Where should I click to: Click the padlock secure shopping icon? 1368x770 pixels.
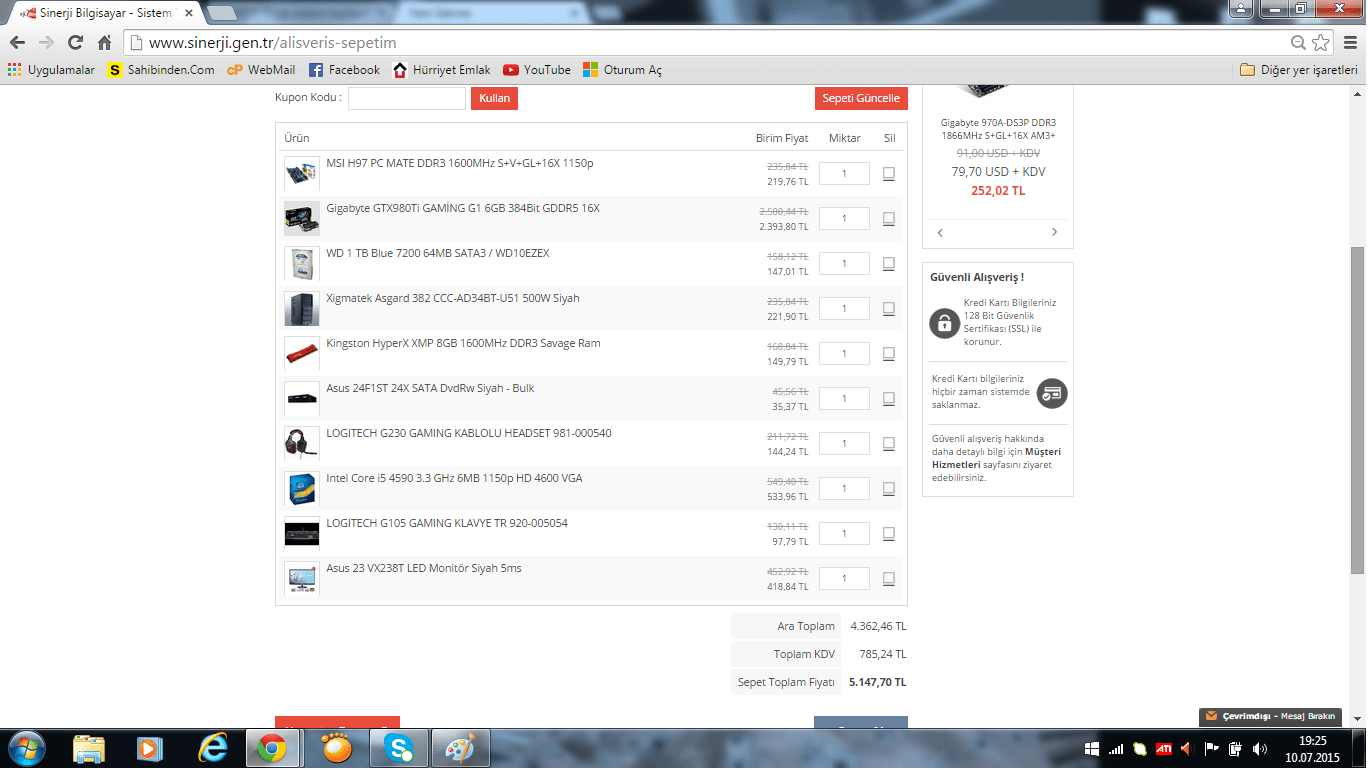click(944, 322)
